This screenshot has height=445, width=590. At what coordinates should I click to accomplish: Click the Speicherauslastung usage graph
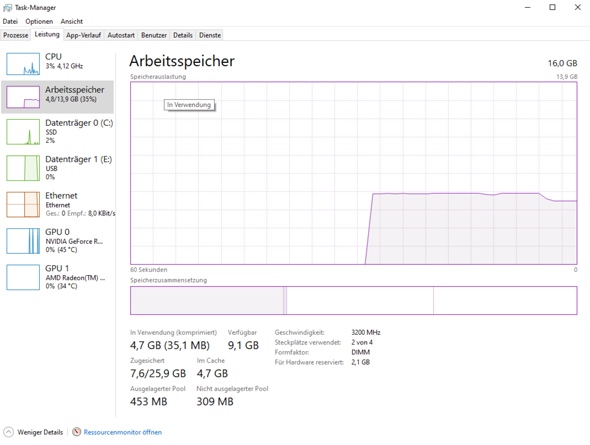(x=353, y=173)
